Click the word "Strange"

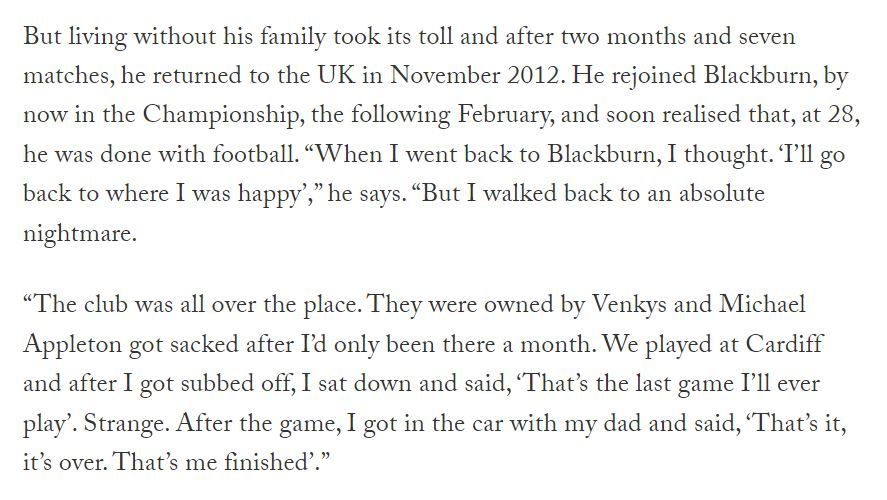pyautogui.click(x=125, y=424)
